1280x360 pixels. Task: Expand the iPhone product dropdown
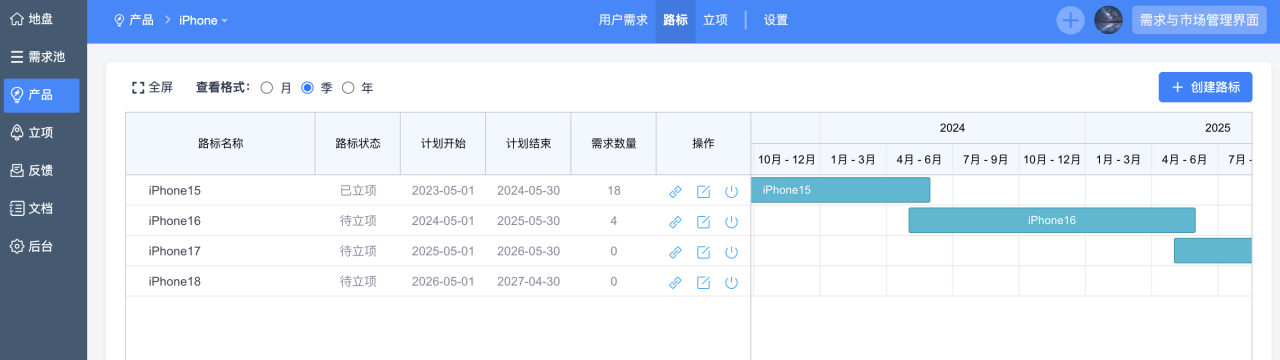coord(204,20)
